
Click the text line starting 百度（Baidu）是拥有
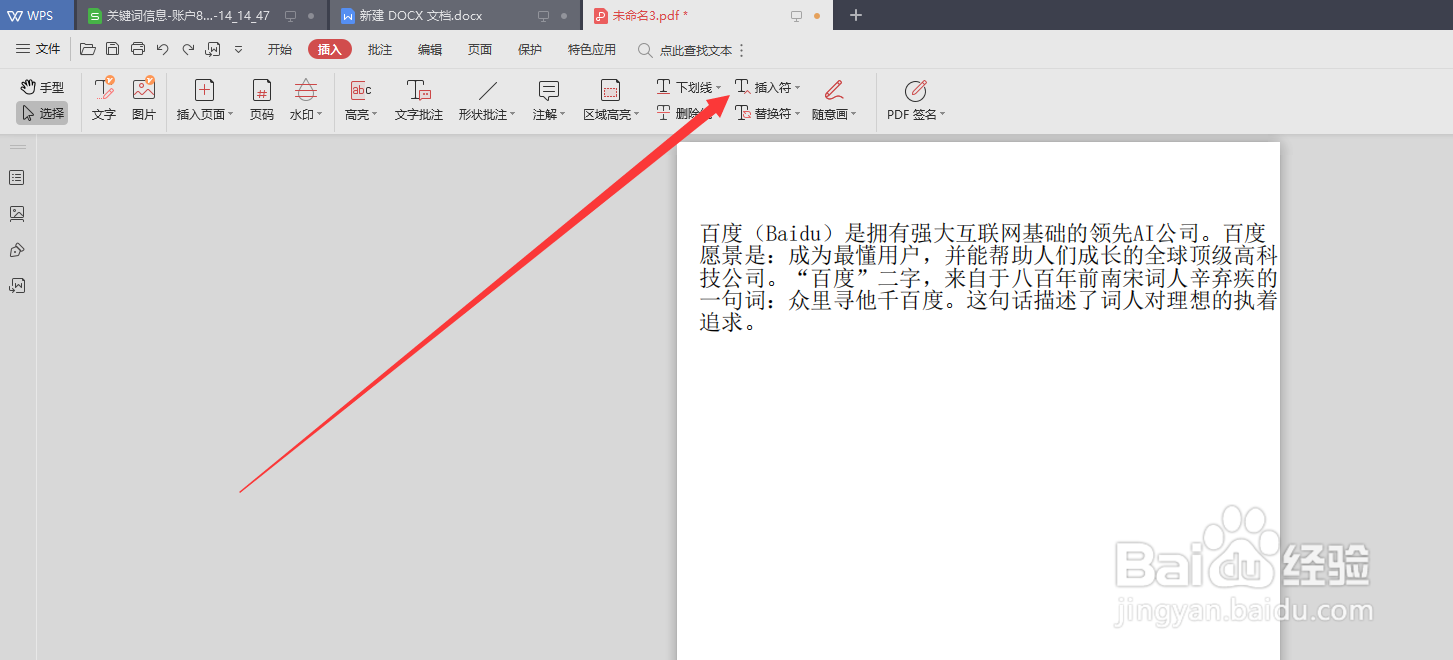(x=983, y=233)
